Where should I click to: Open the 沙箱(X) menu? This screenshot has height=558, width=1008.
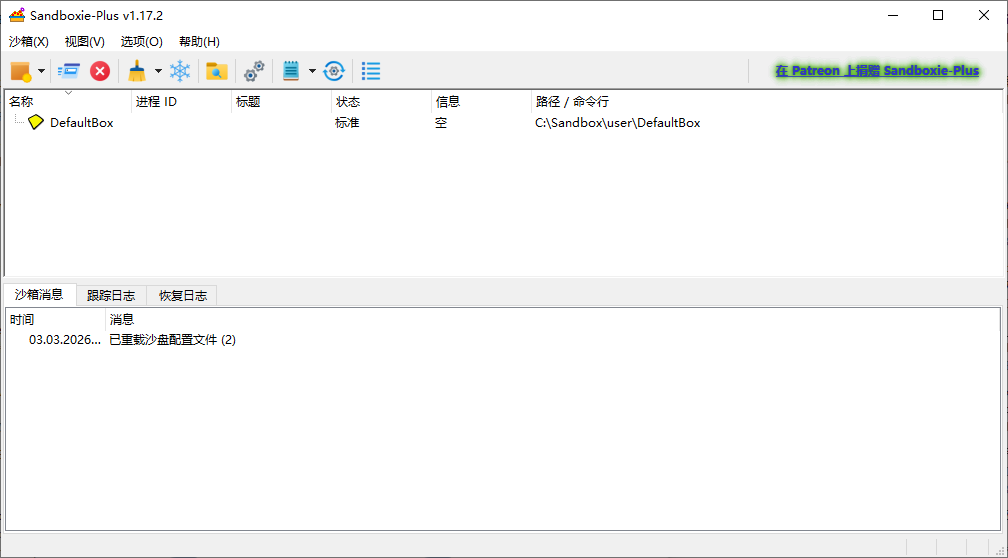28,42
